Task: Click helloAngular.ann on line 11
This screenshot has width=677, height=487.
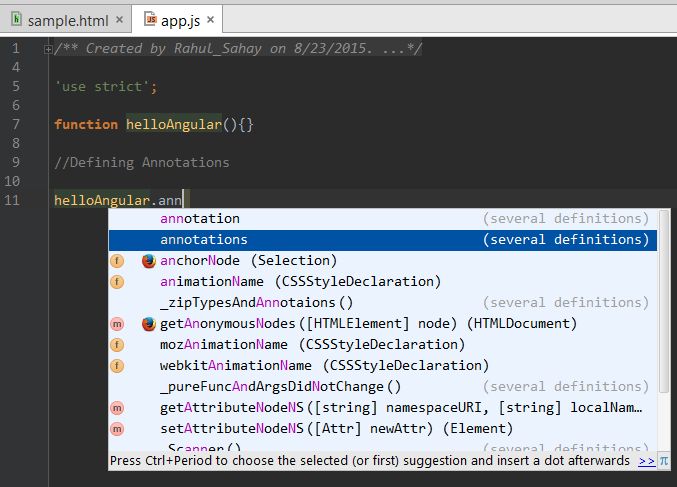Action: click(x=118, y=201)
